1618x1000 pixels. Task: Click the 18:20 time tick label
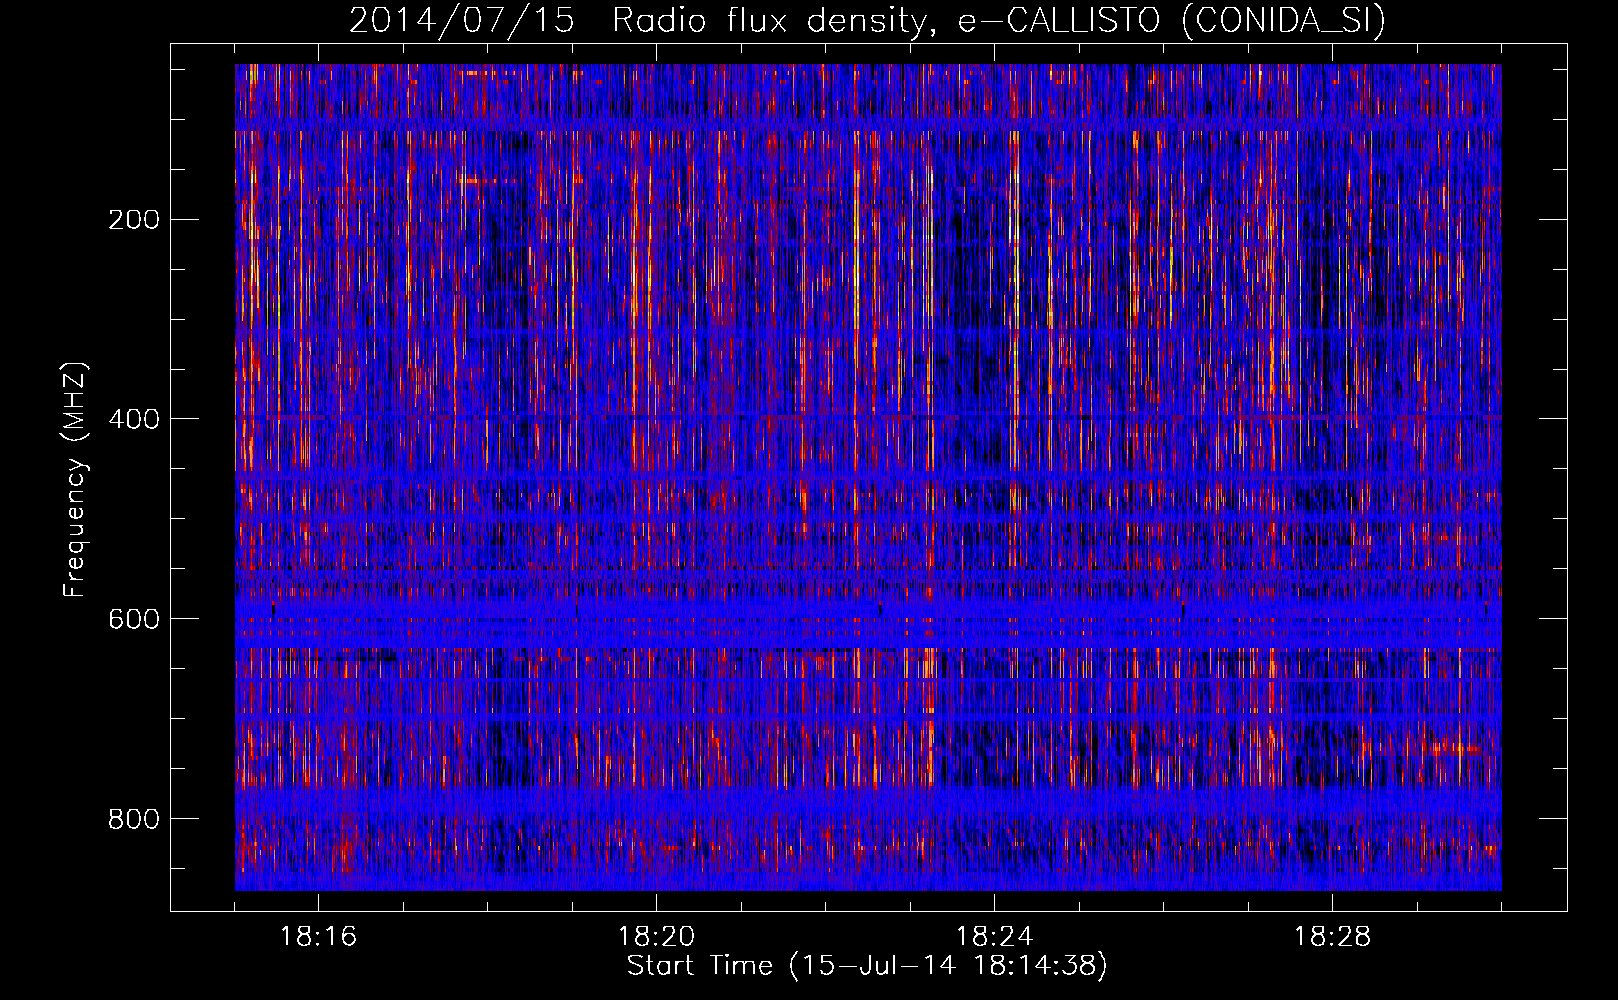coord(656,937)
